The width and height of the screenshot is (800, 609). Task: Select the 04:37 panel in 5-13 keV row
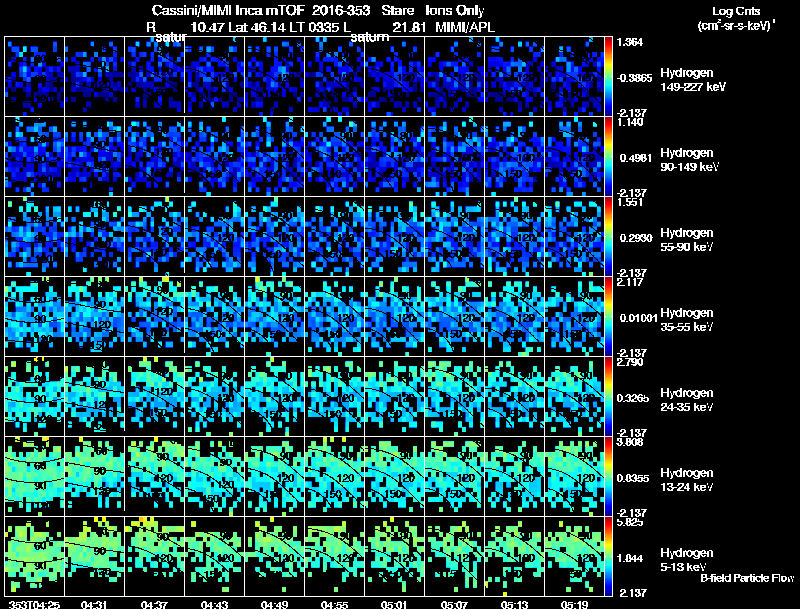155,556
